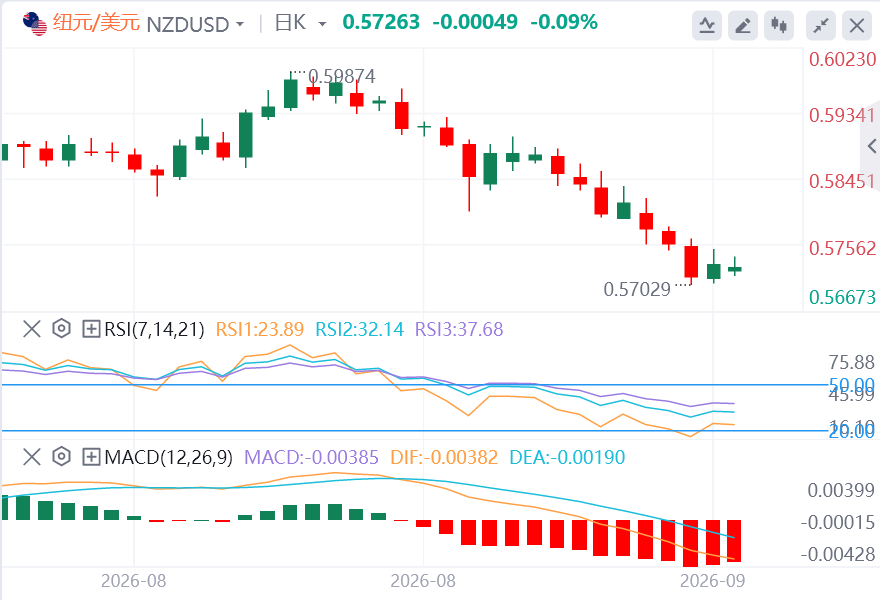The image size is (880, 600).
Task: Open the indicator line chart tool
Action: pyautogui.click(x=707, y=25)
